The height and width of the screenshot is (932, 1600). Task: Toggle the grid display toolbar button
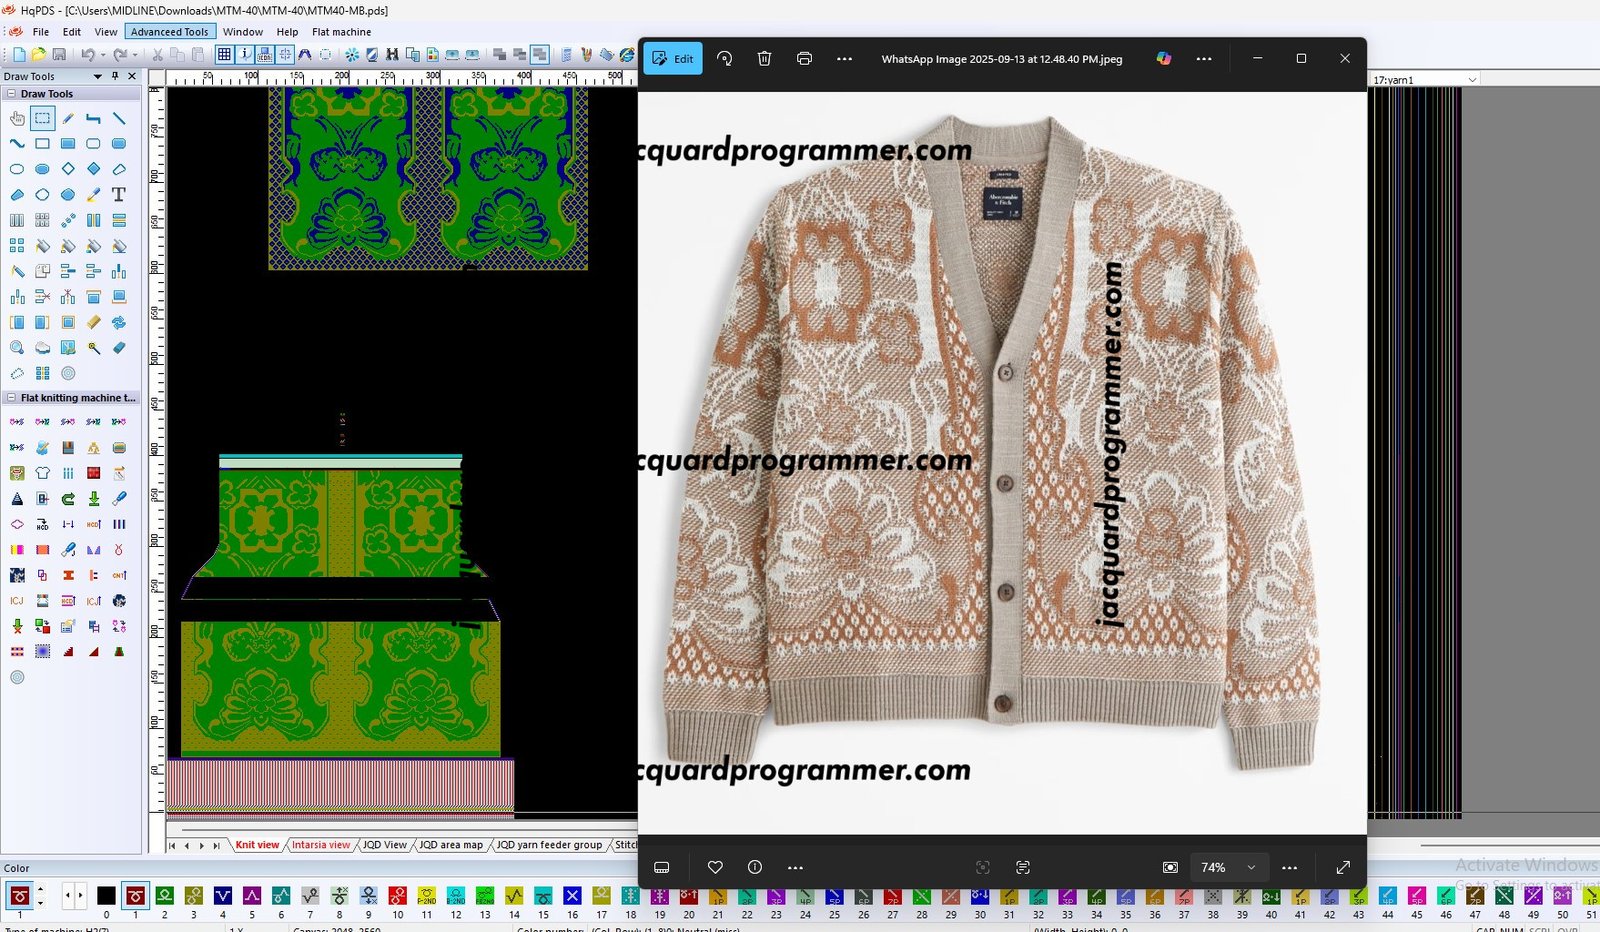225,55
